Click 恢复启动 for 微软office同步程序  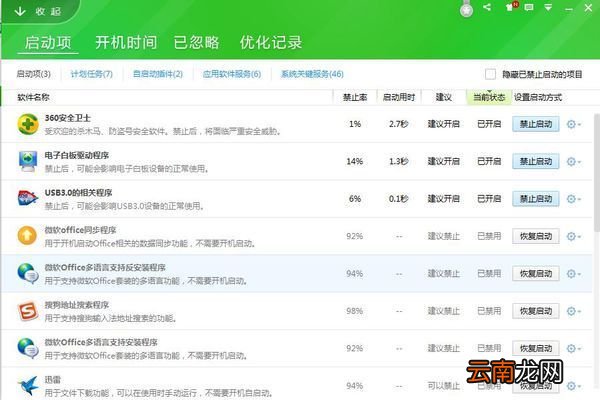tap(536, 236)
